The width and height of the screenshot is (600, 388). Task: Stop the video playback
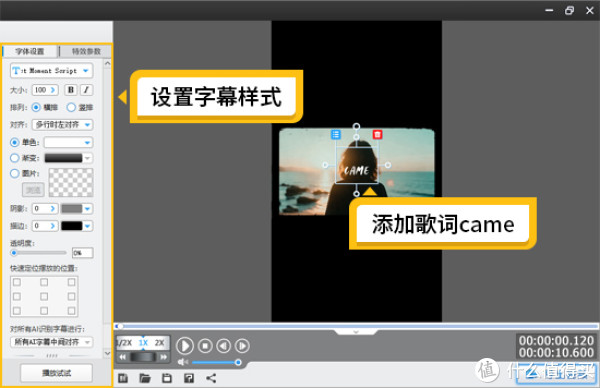pos(205,346)
